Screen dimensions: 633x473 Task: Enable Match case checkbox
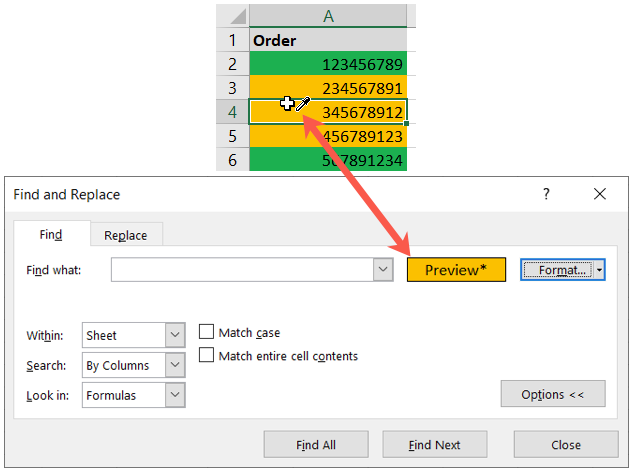tap(206, 332)
